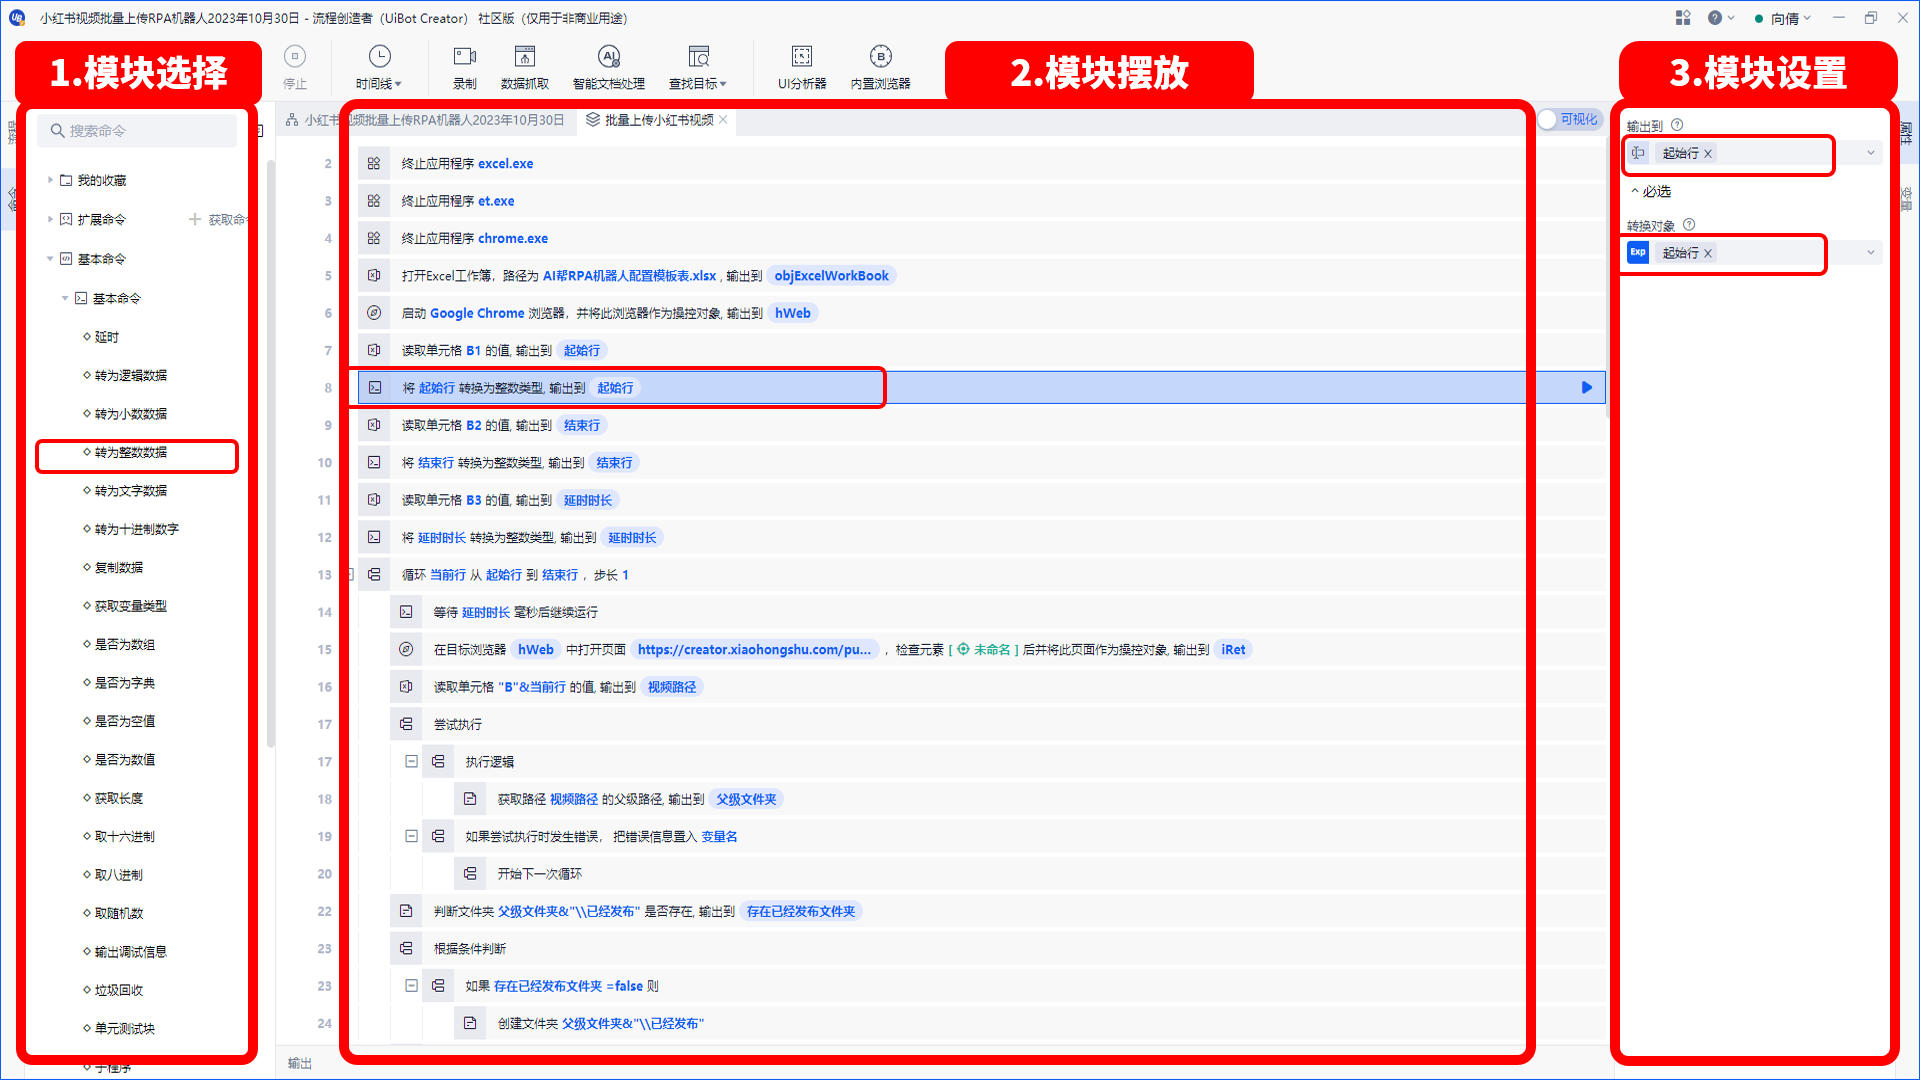Open the help question-mark menu in title bar
Image resolution: width=1920 pixels, height=1080 pixels.
(1721, 18)
